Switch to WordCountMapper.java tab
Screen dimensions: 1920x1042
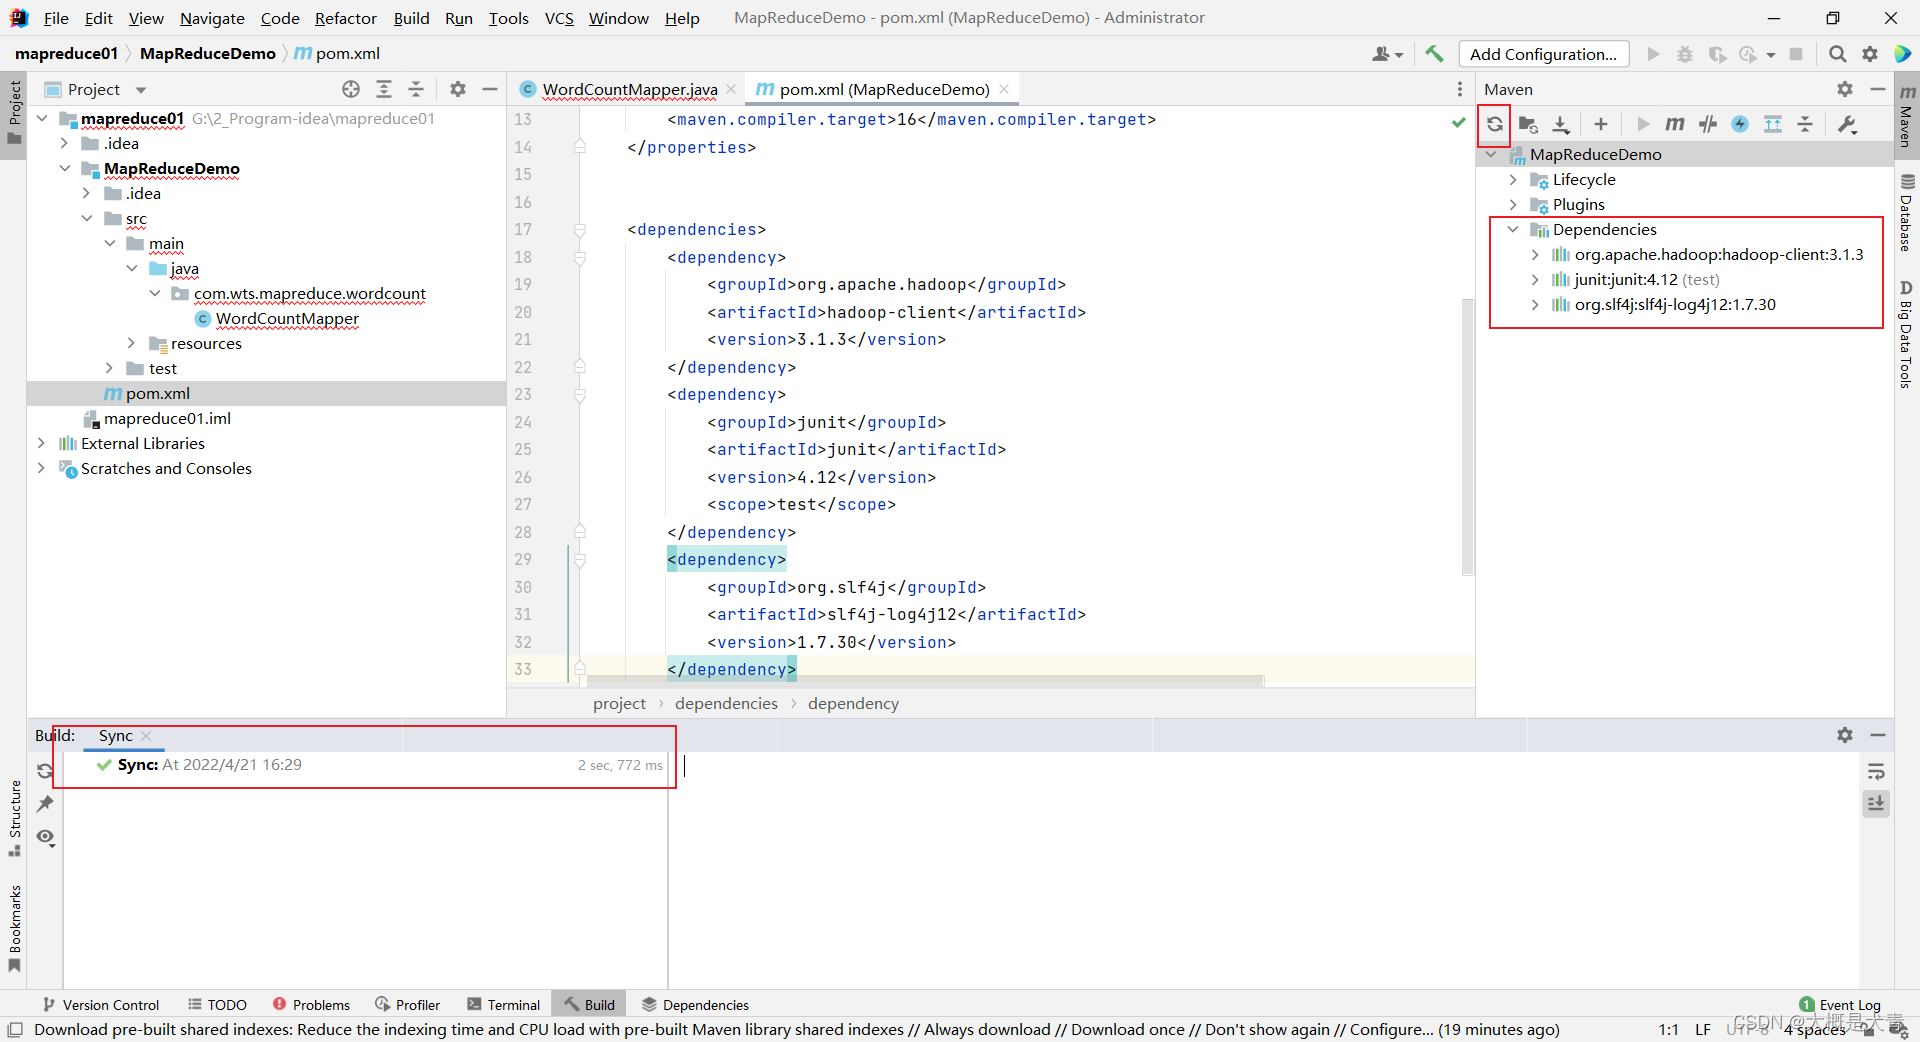629,89
